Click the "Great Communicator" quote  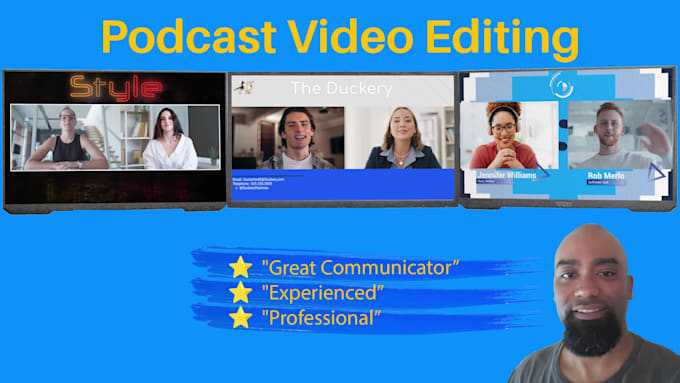click(x=360, y=268)
